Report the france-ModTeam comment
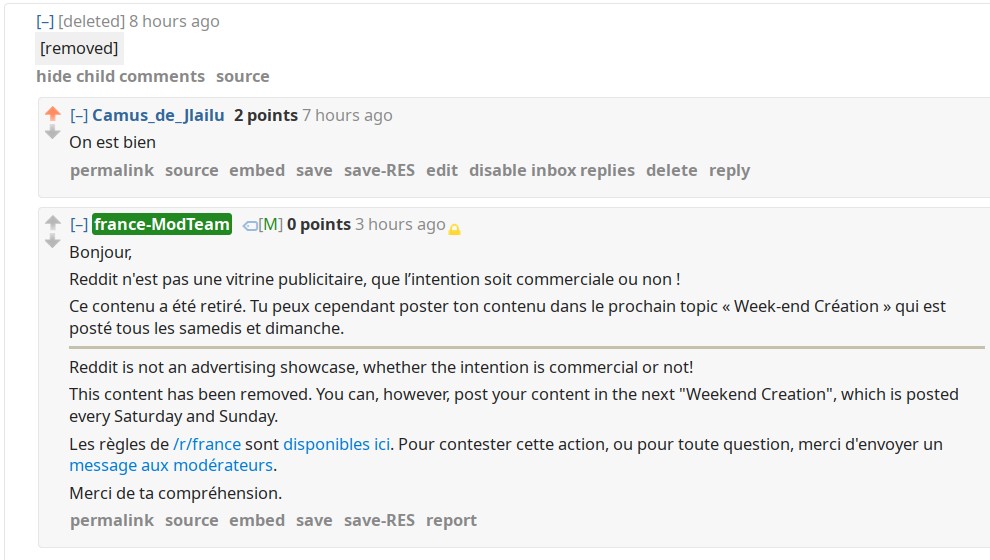 [x=451, y=521]
